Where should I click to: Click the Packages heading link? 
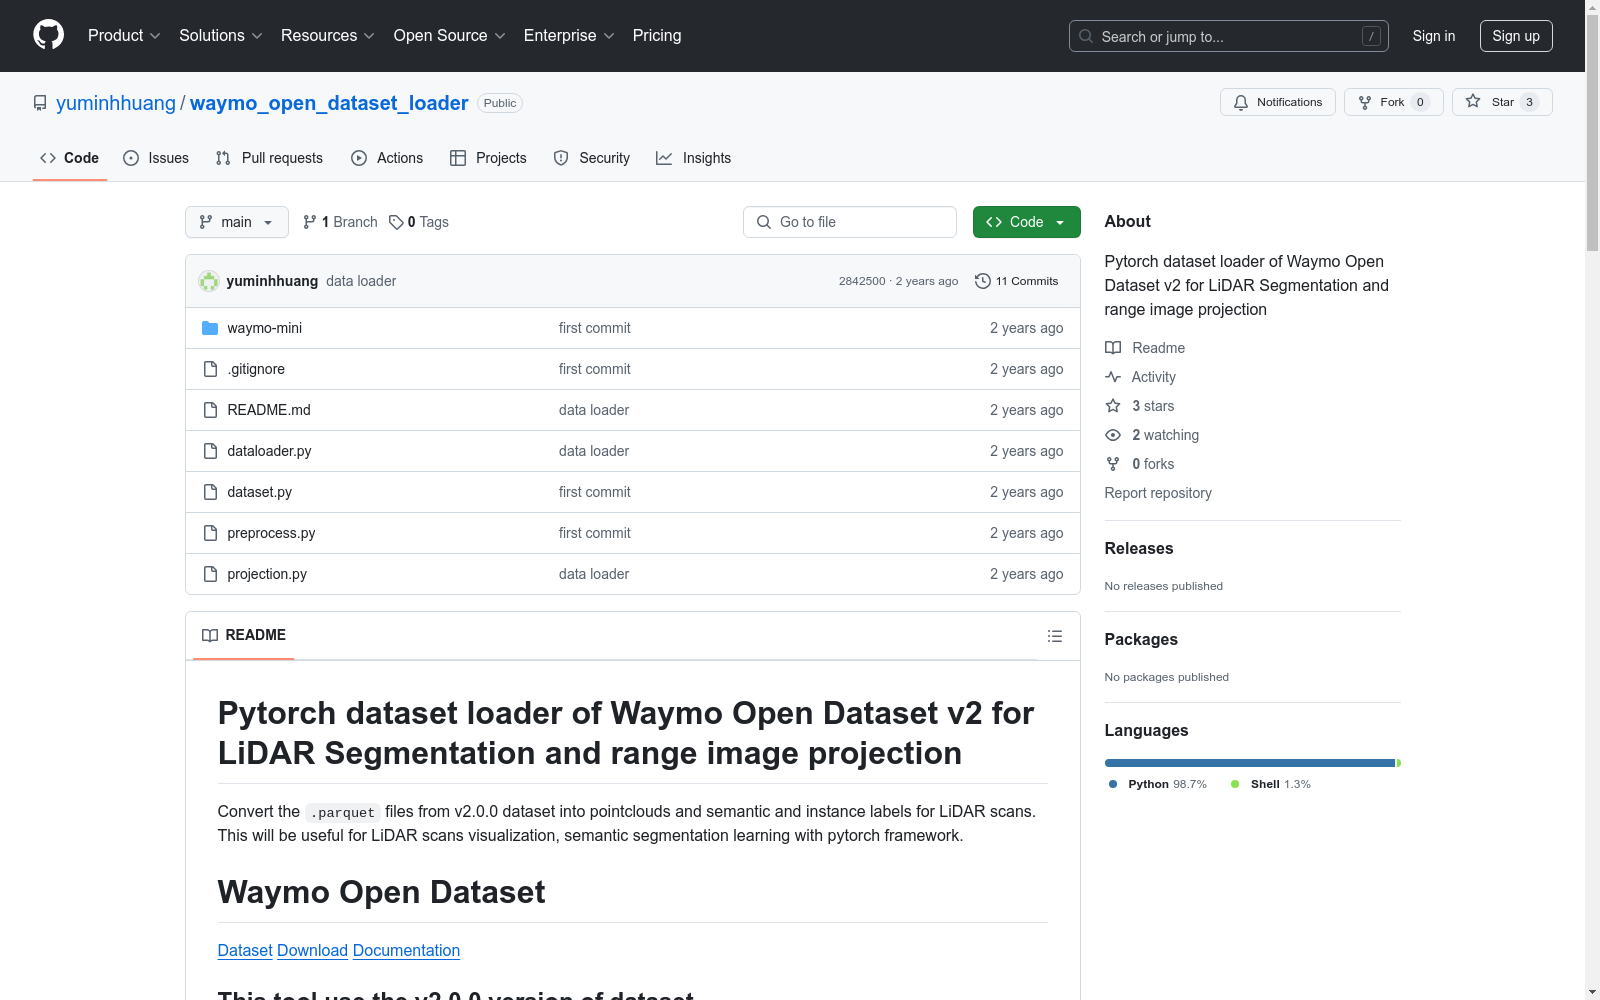click(1141, 639)
